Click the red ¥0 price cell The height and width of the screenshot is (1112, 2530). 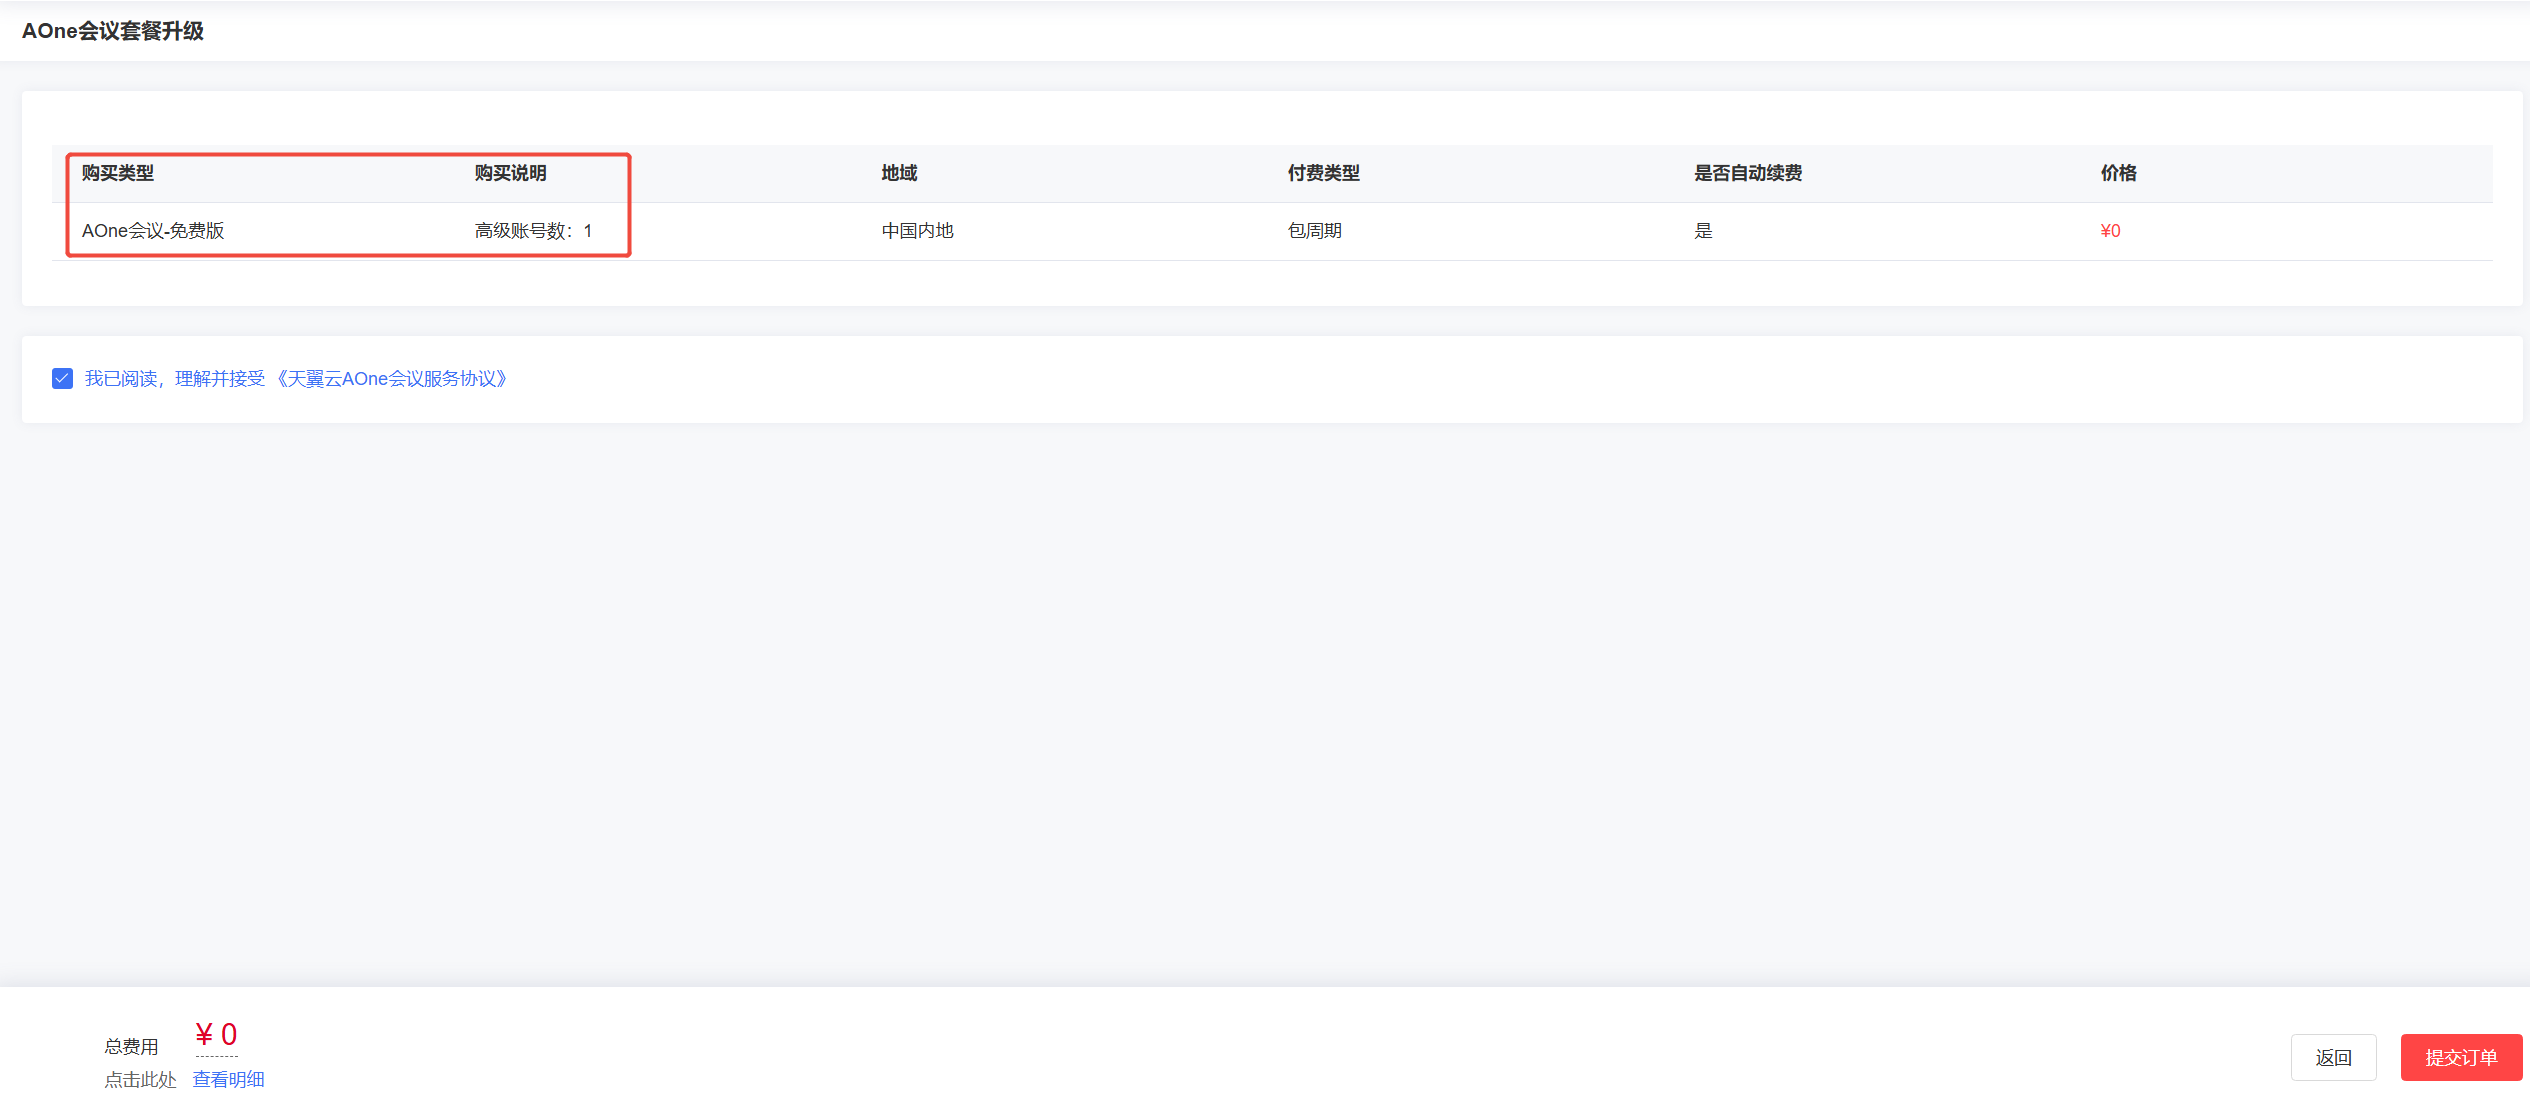click(x=2110, y=231)
